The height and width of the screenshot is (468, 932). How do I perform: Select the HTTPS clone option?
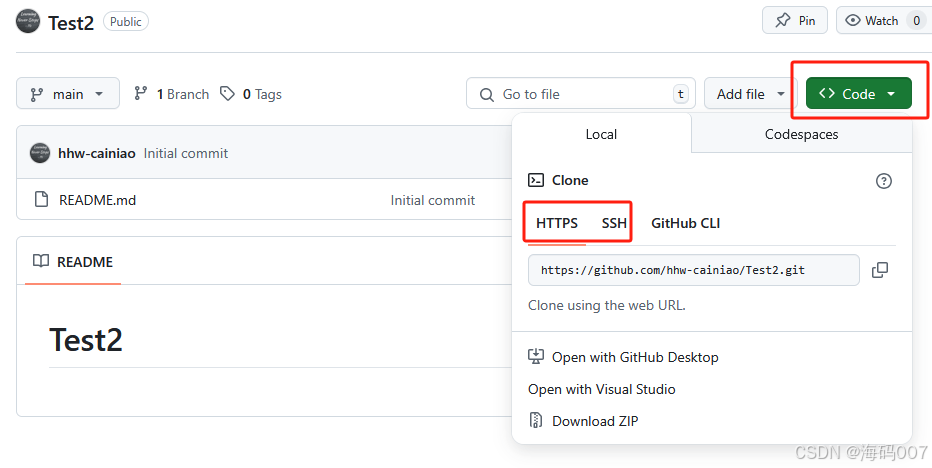click(x=557, y=223)
